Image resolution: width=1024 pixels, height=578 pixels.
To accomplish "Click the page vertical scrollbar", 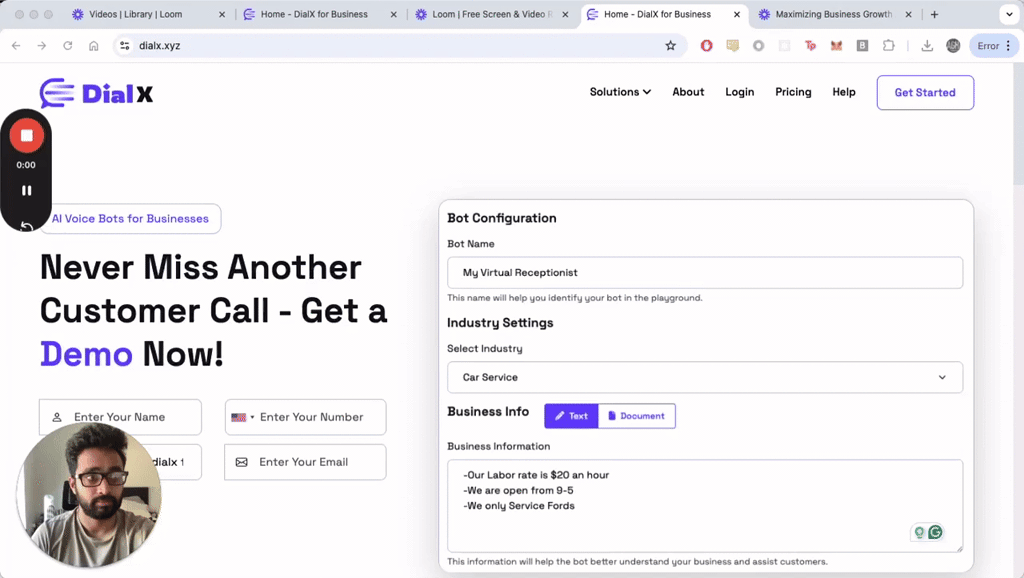I will click(x=1018, y=124).
